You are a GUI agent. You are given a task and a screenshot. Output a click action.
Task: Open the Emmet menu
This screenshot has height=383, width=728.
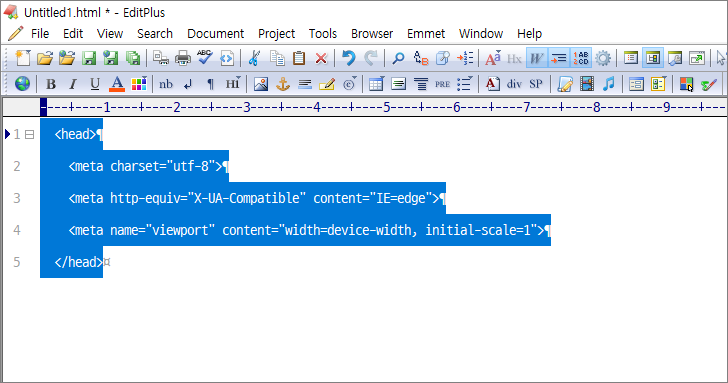pos(426,34)
